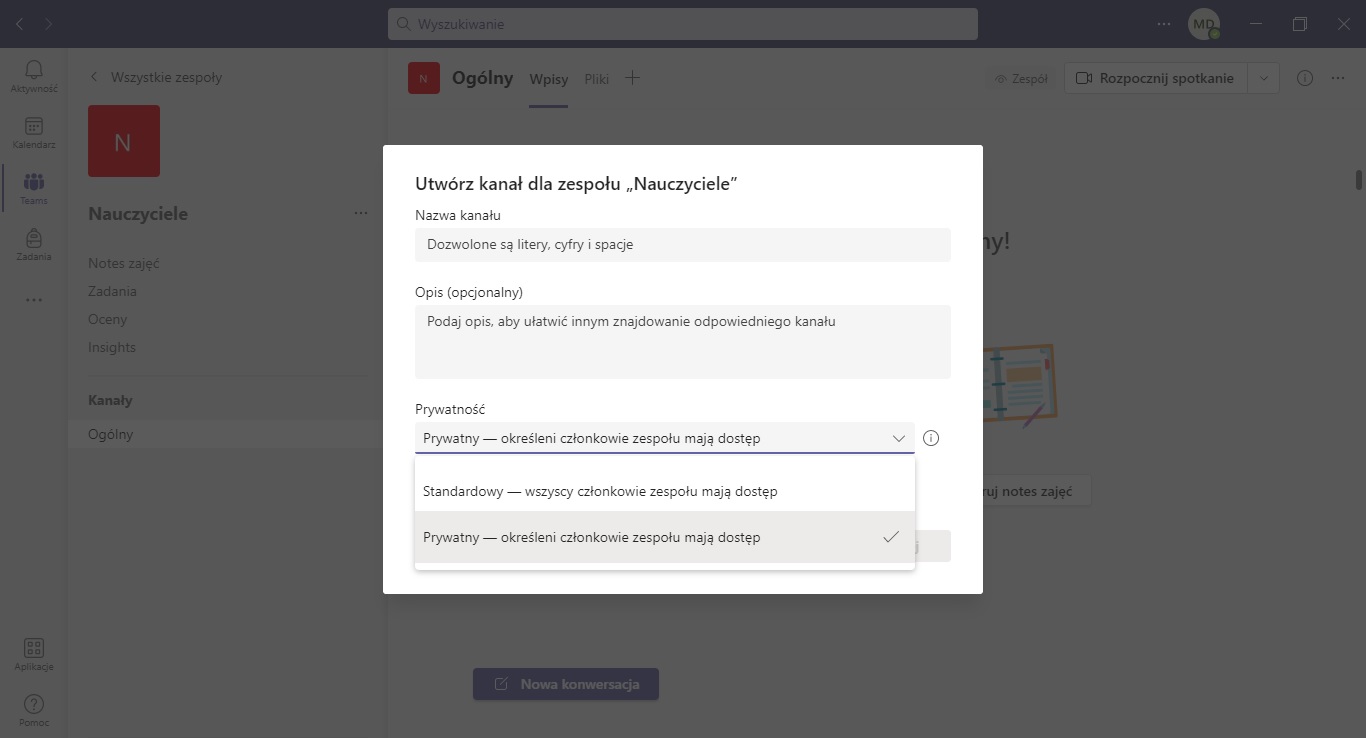
Task: Open more options next to Nauczyciele team
Action: (x=360, y=213)
